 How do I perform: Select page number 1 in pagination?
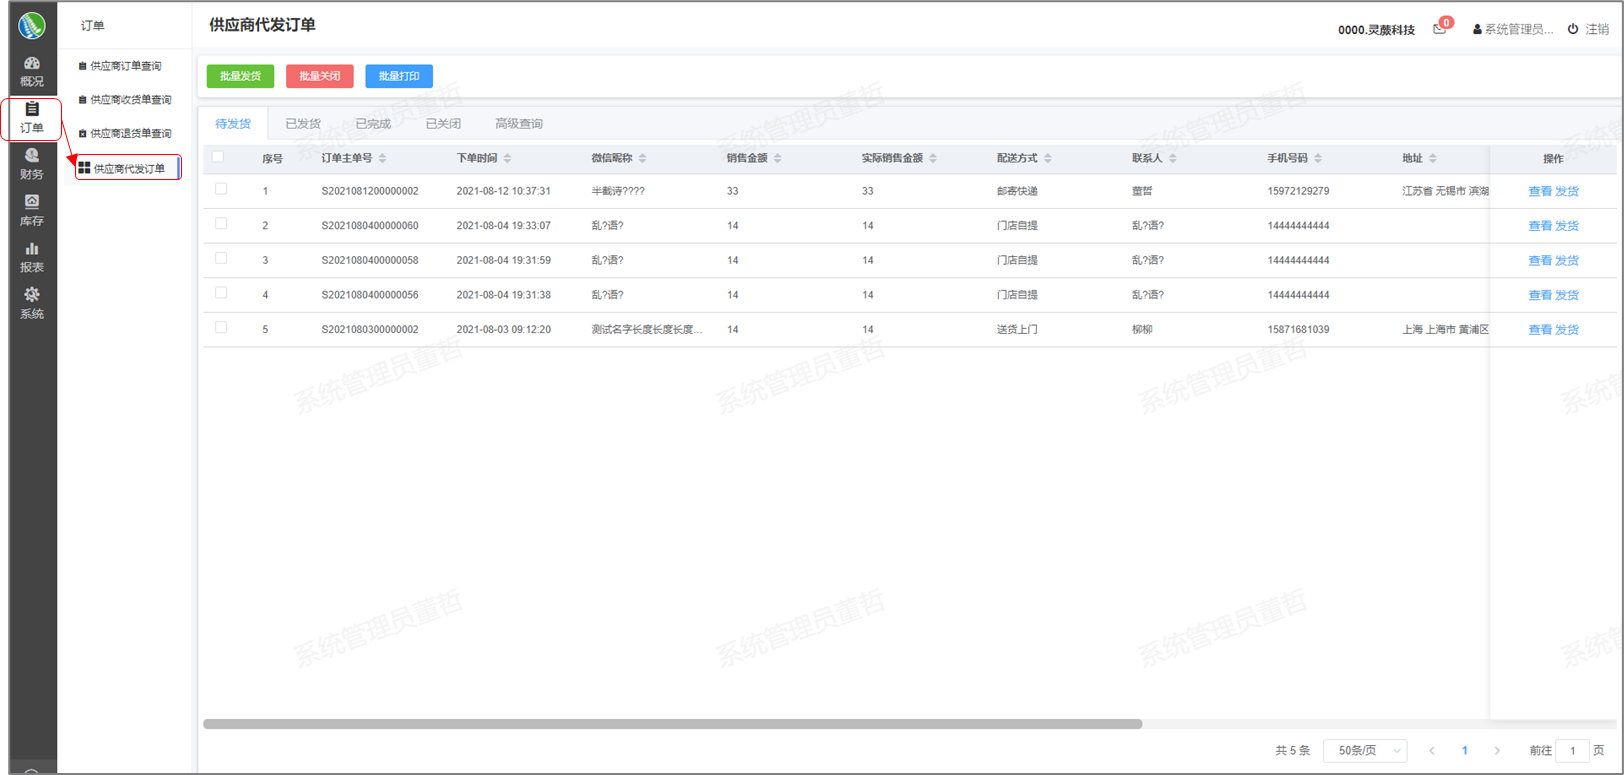click(1465, 750)
